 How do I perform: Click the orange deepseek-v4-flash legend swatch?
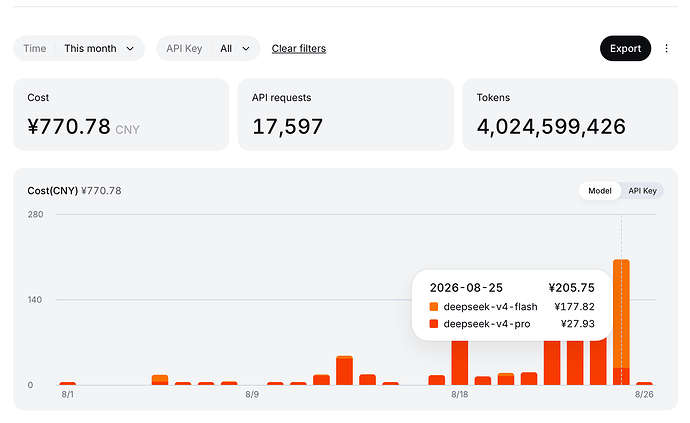coord(434,306)
